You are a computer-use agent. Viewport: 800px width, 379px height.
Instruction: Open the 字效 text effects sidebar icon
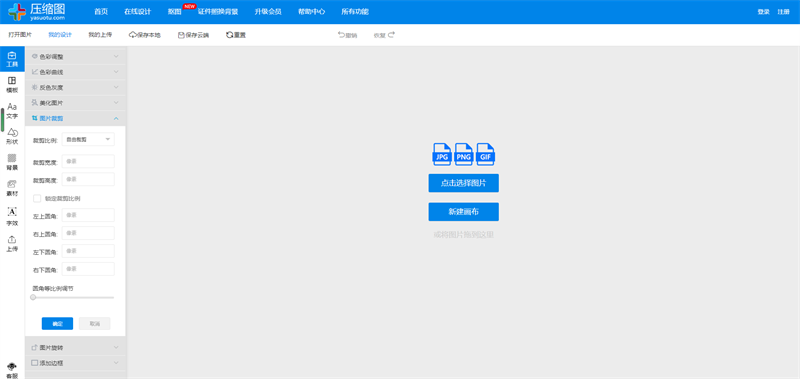pyautogui.click(x=12, y=216)
